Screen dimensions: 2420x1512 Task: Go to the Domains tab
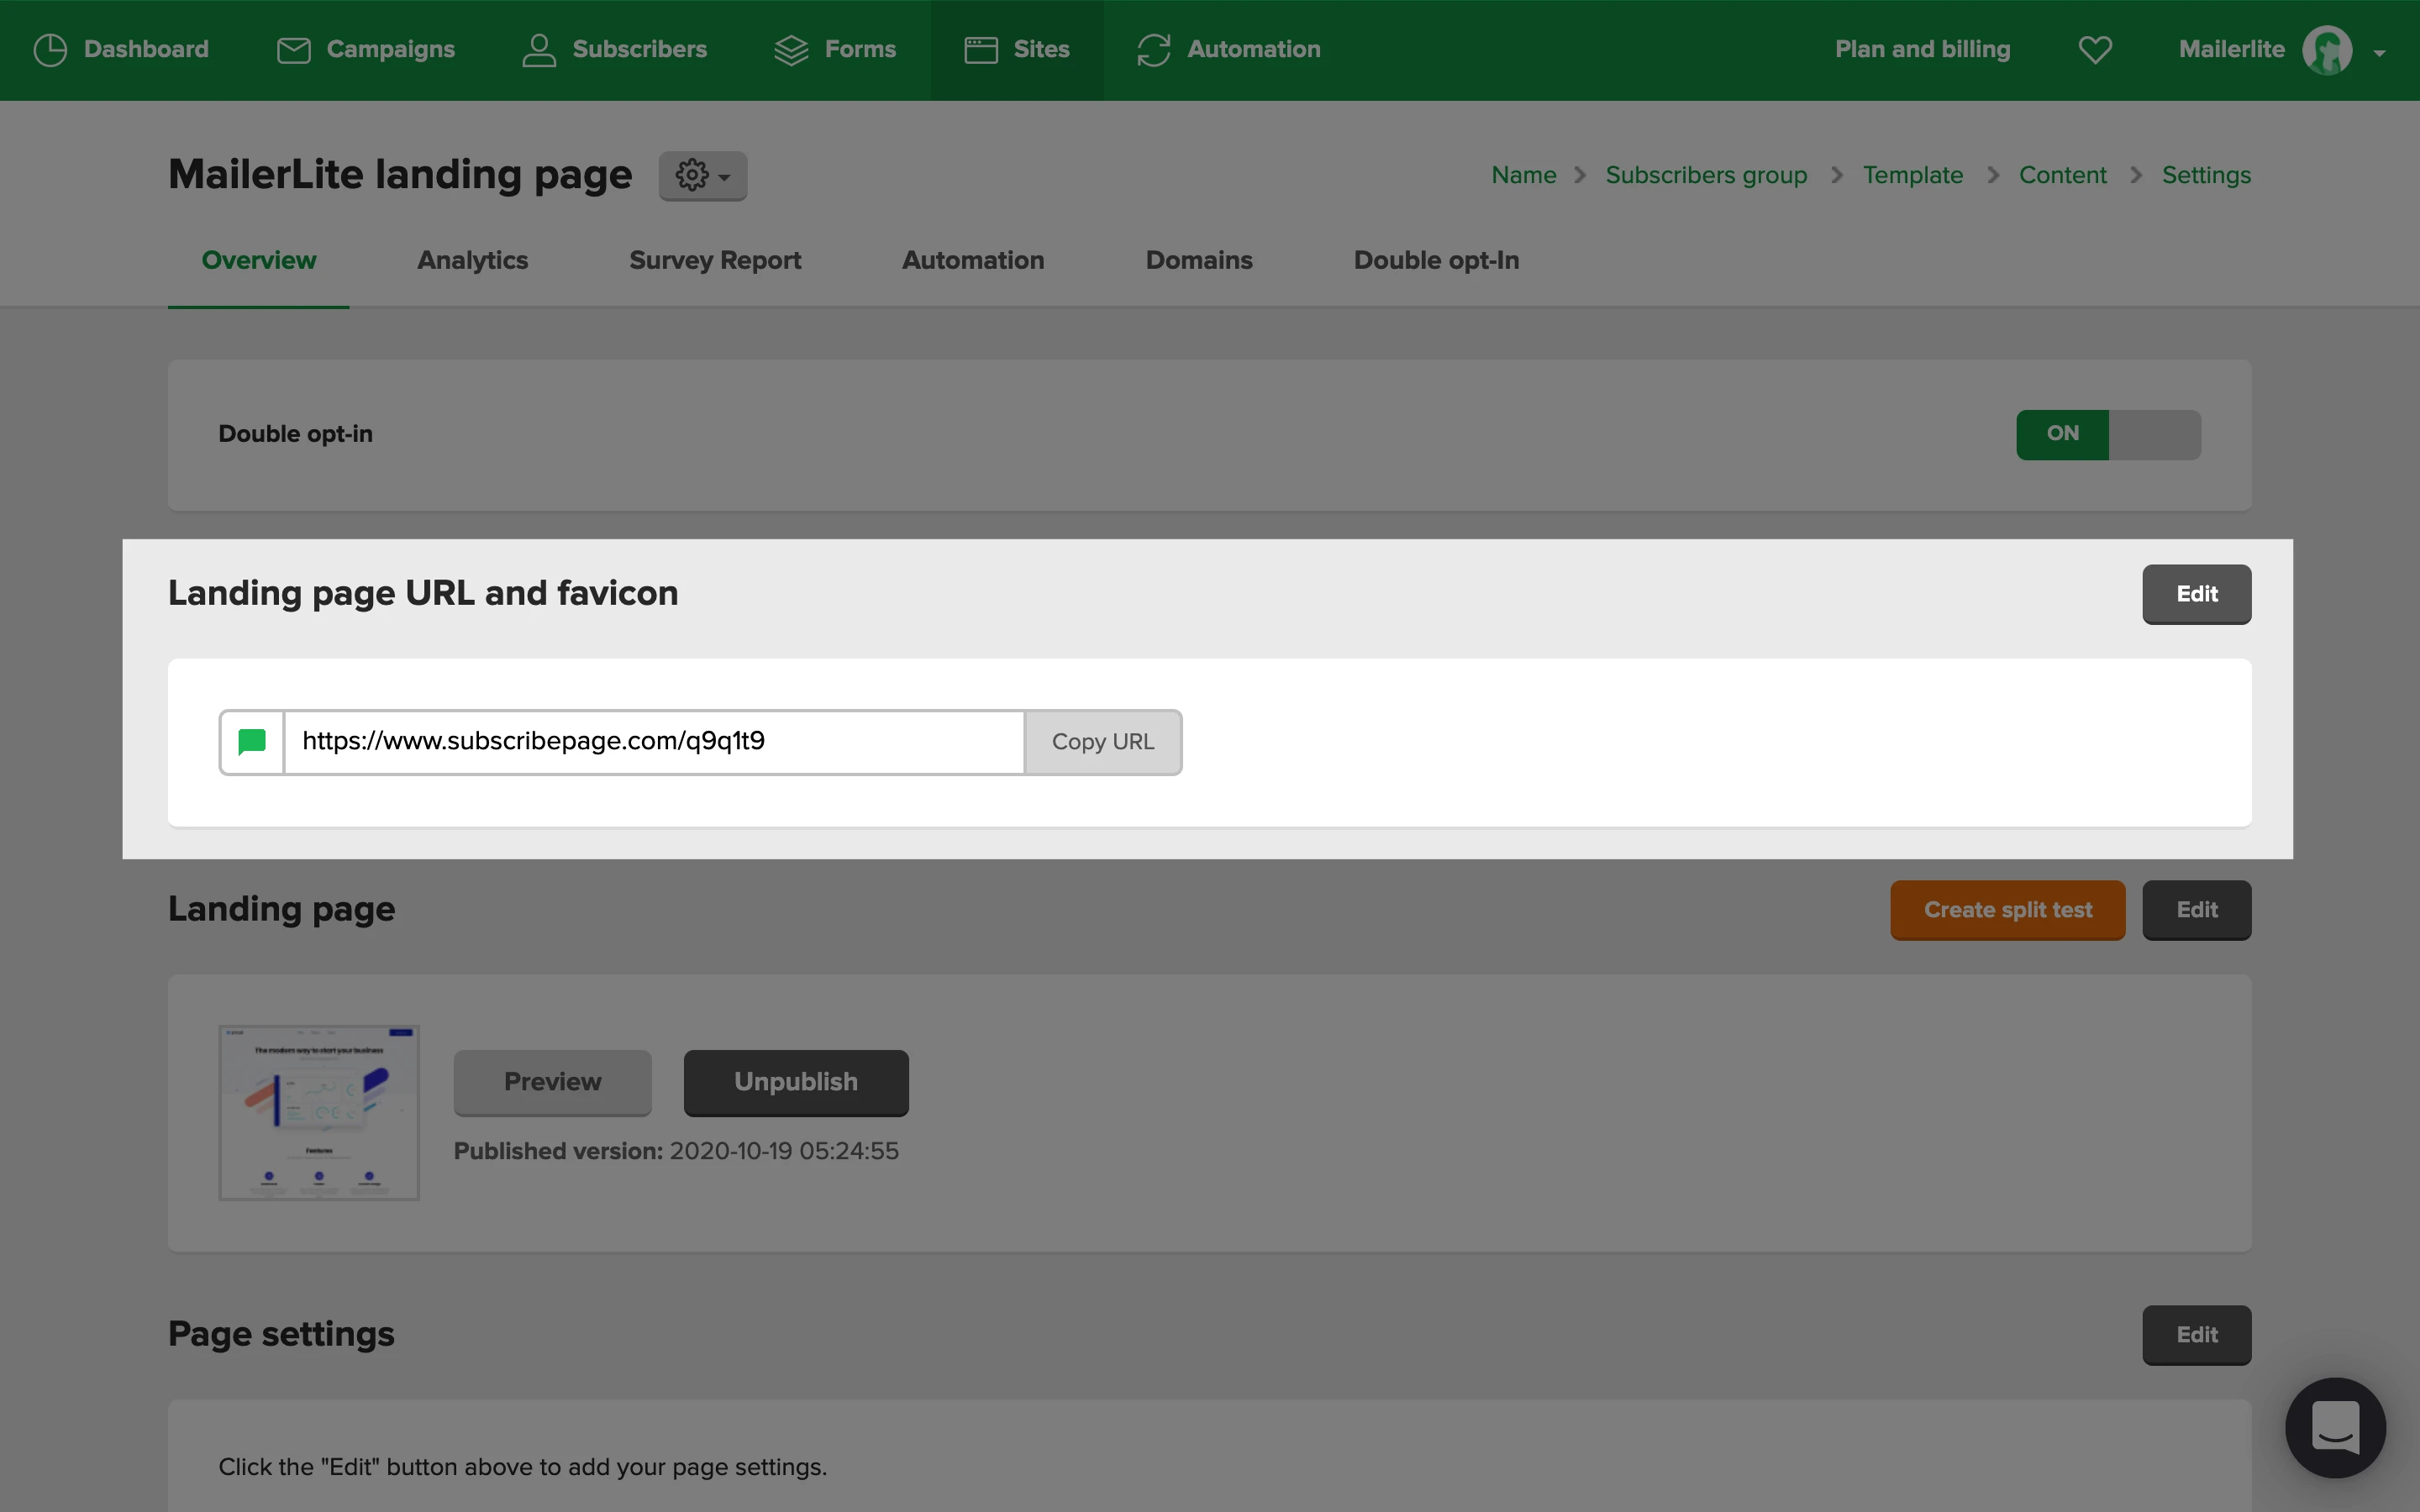tap(1198, 261)
